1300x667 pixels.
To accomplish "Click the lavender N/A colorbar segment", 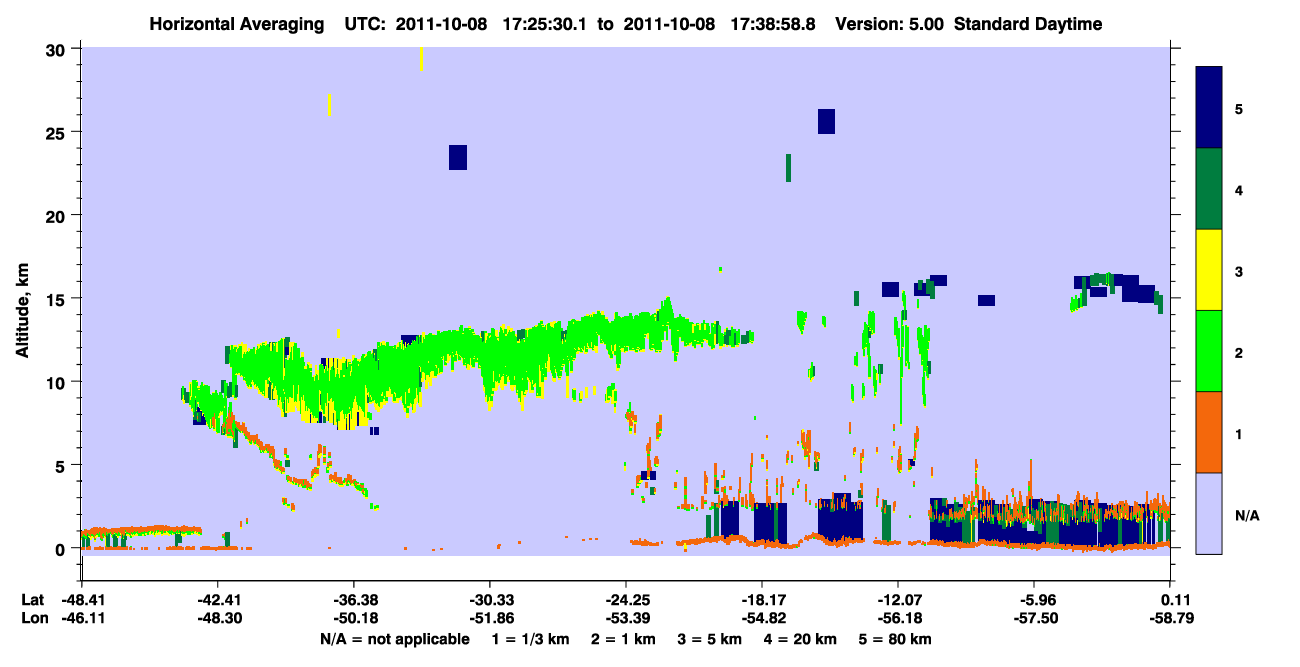I will (x=1209, y=513).
